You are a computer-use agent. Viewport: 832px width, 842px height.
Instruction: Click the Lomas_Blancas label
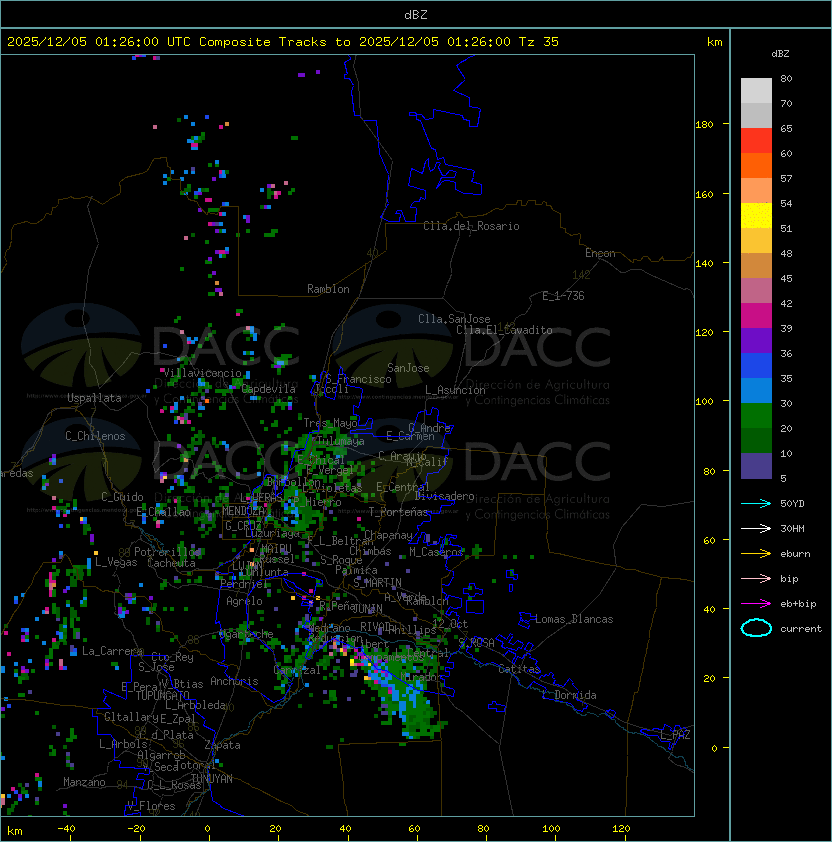(574, 619)
